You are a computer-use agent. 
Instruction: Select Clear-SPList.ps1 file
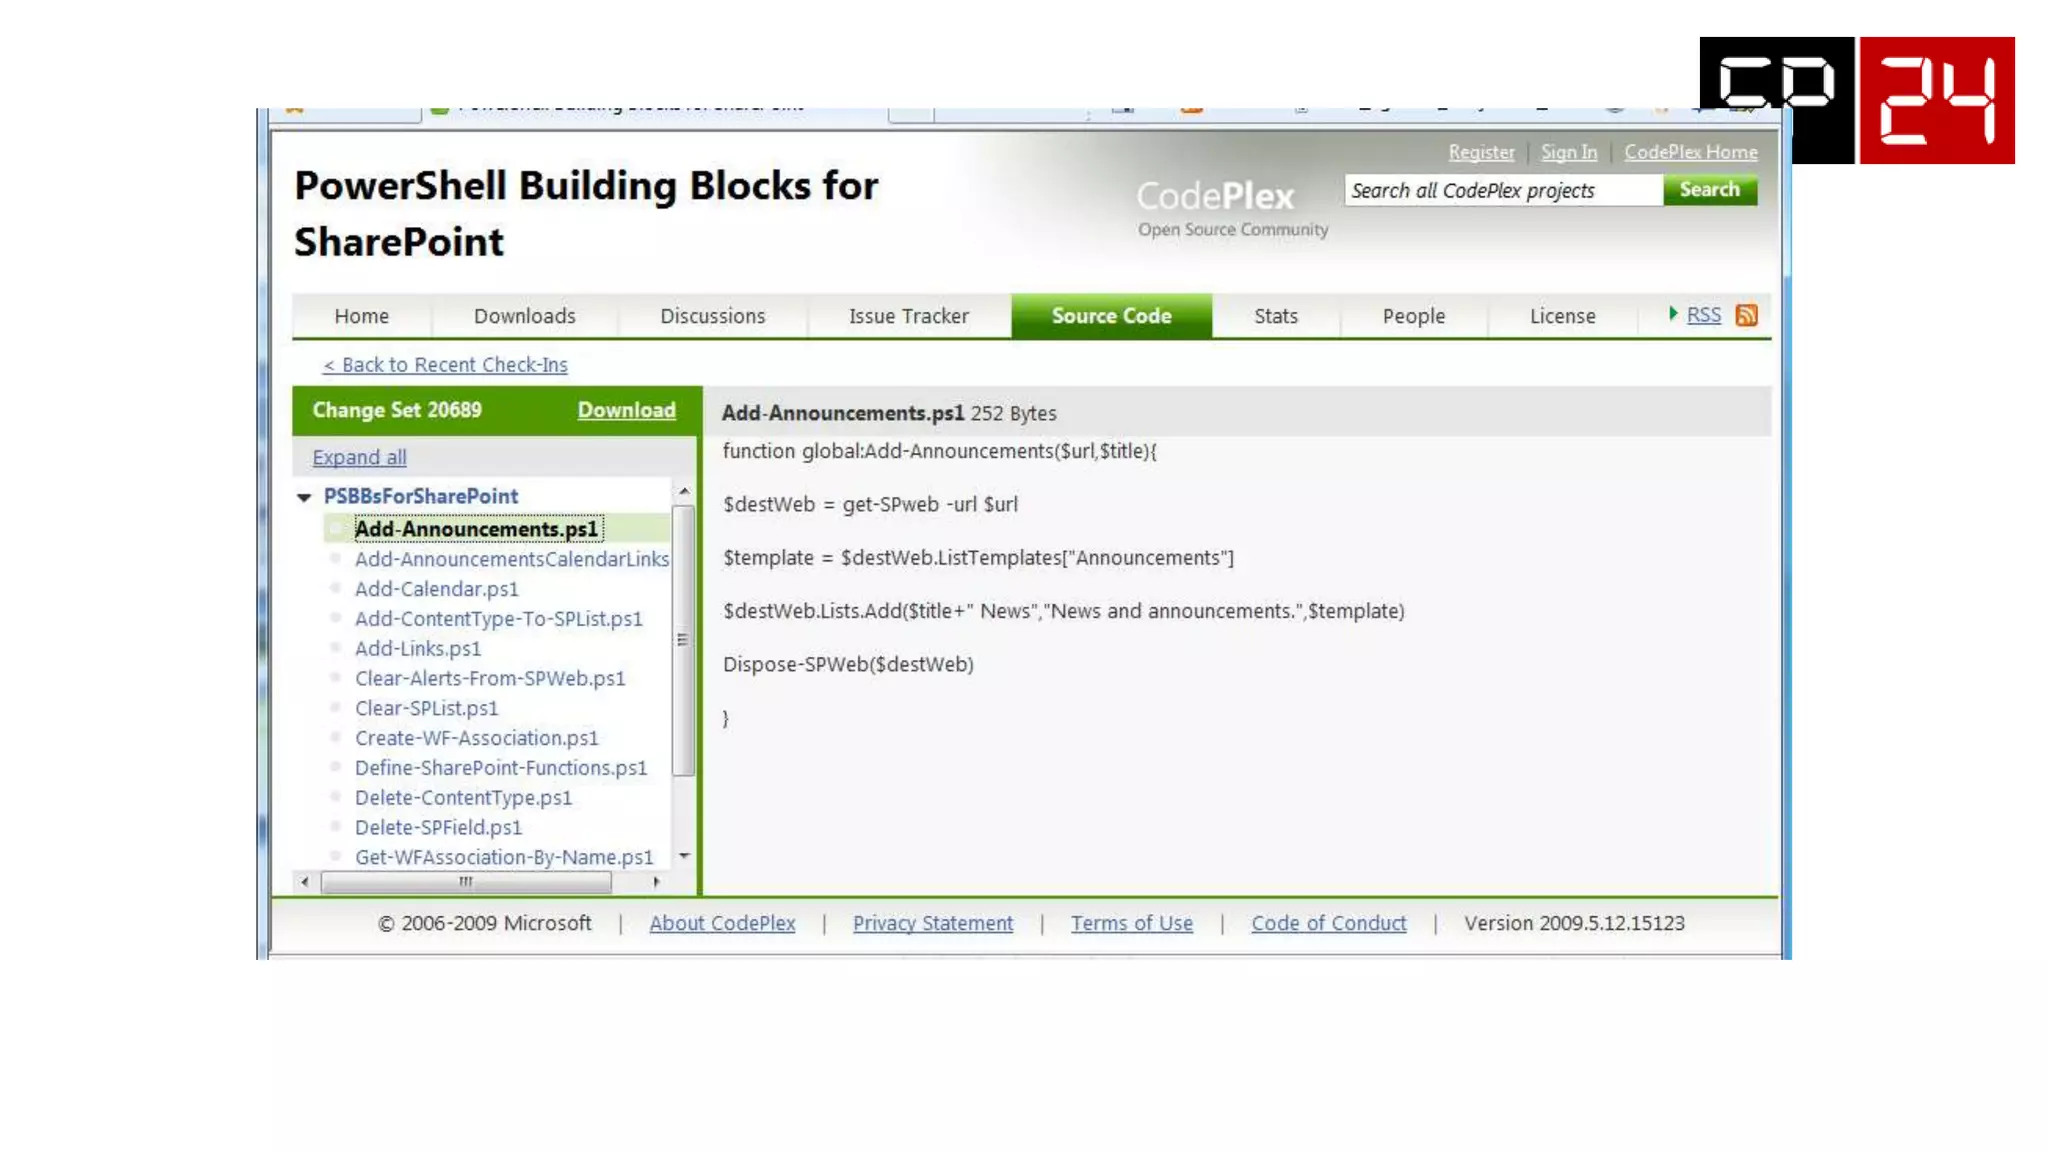click(x=426, y=708)
